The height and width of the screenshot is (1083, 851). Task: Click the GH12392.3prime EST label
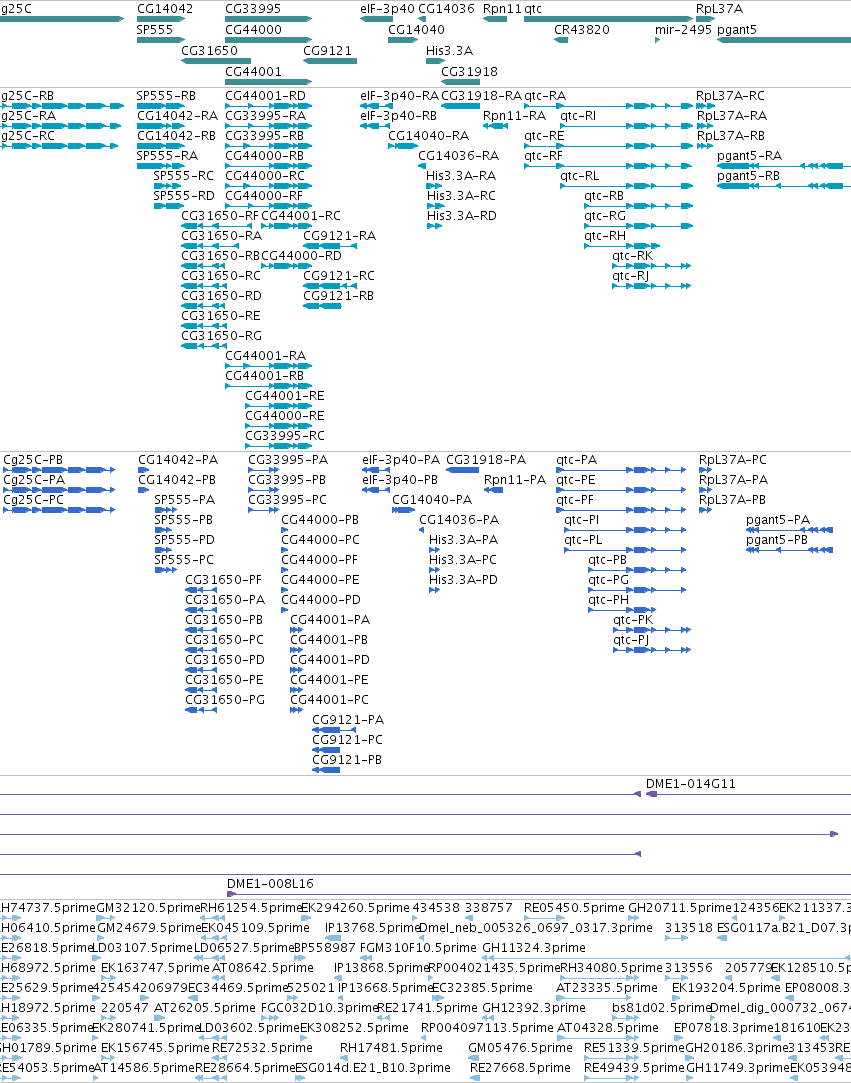point(534,1008)
